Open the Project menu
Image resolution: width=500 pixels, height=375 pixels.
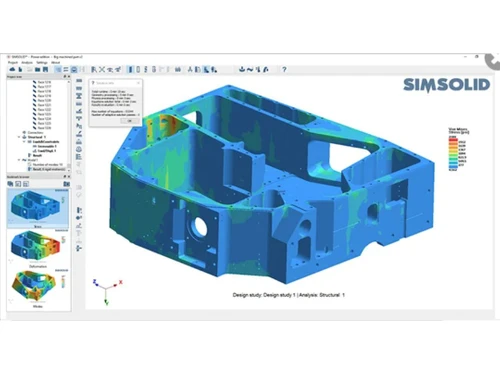(x=13, y=62)
